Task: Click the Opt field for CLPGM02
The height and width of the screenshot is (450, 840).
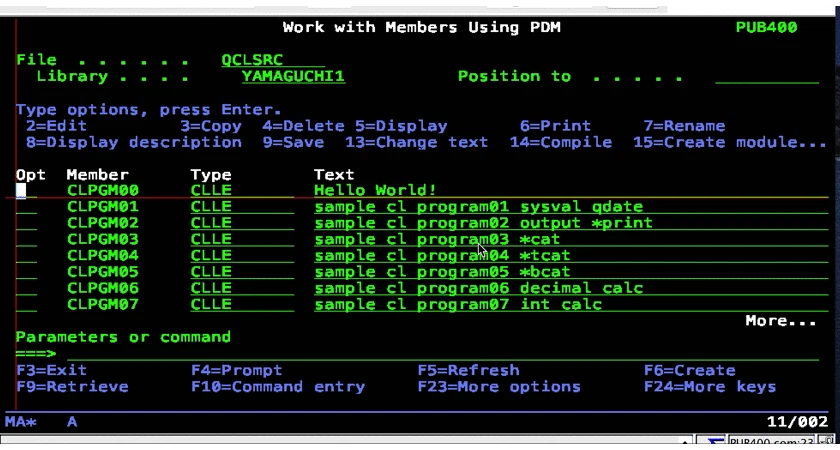Action: click(x=26, y=223)
